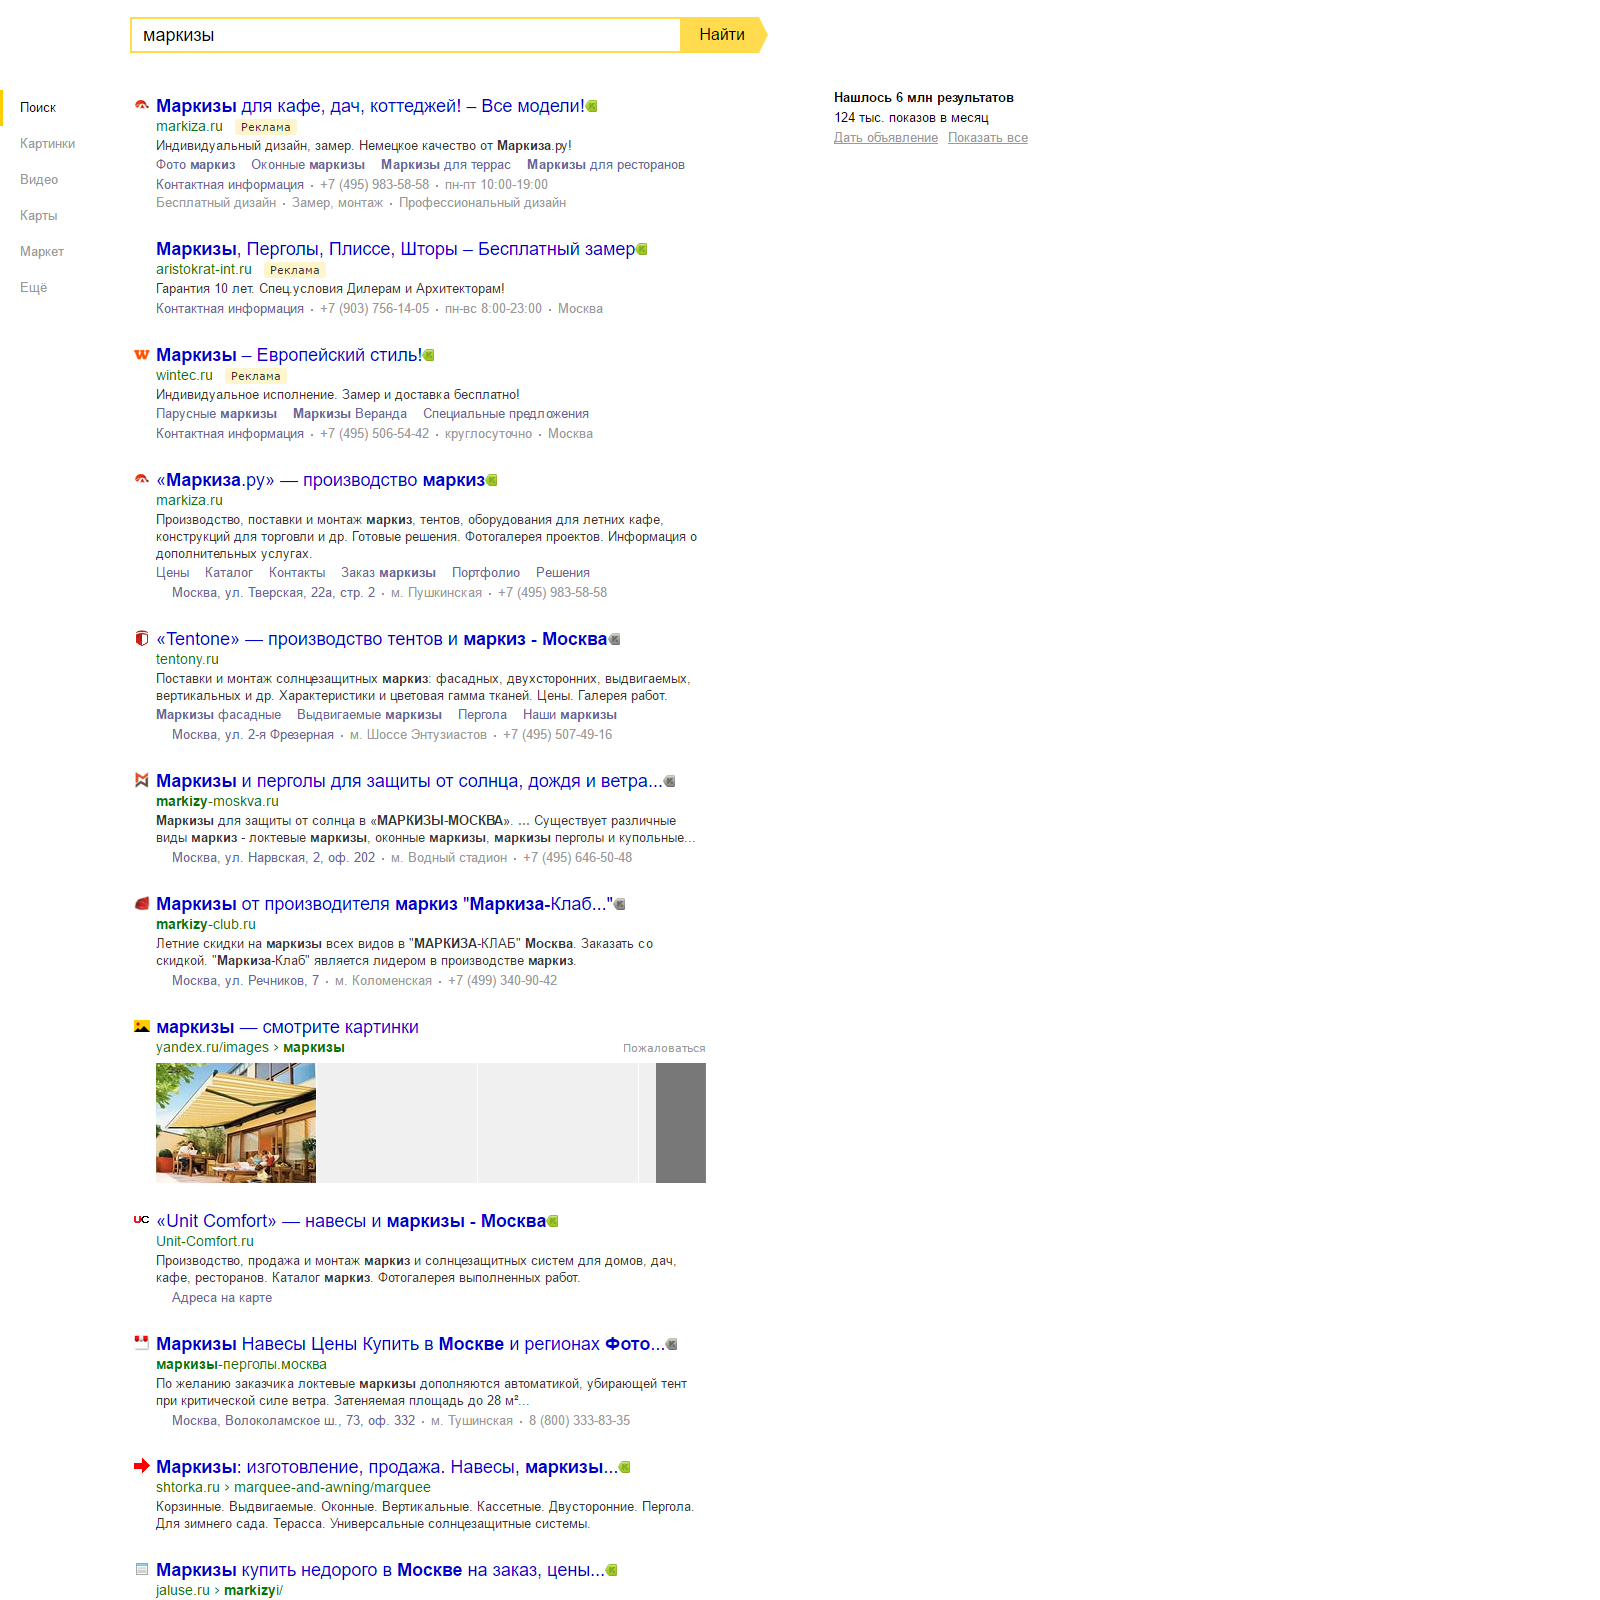Screen dimensions: 1600x1600
Task: Click the search query input field
Action: pos(405,35)
